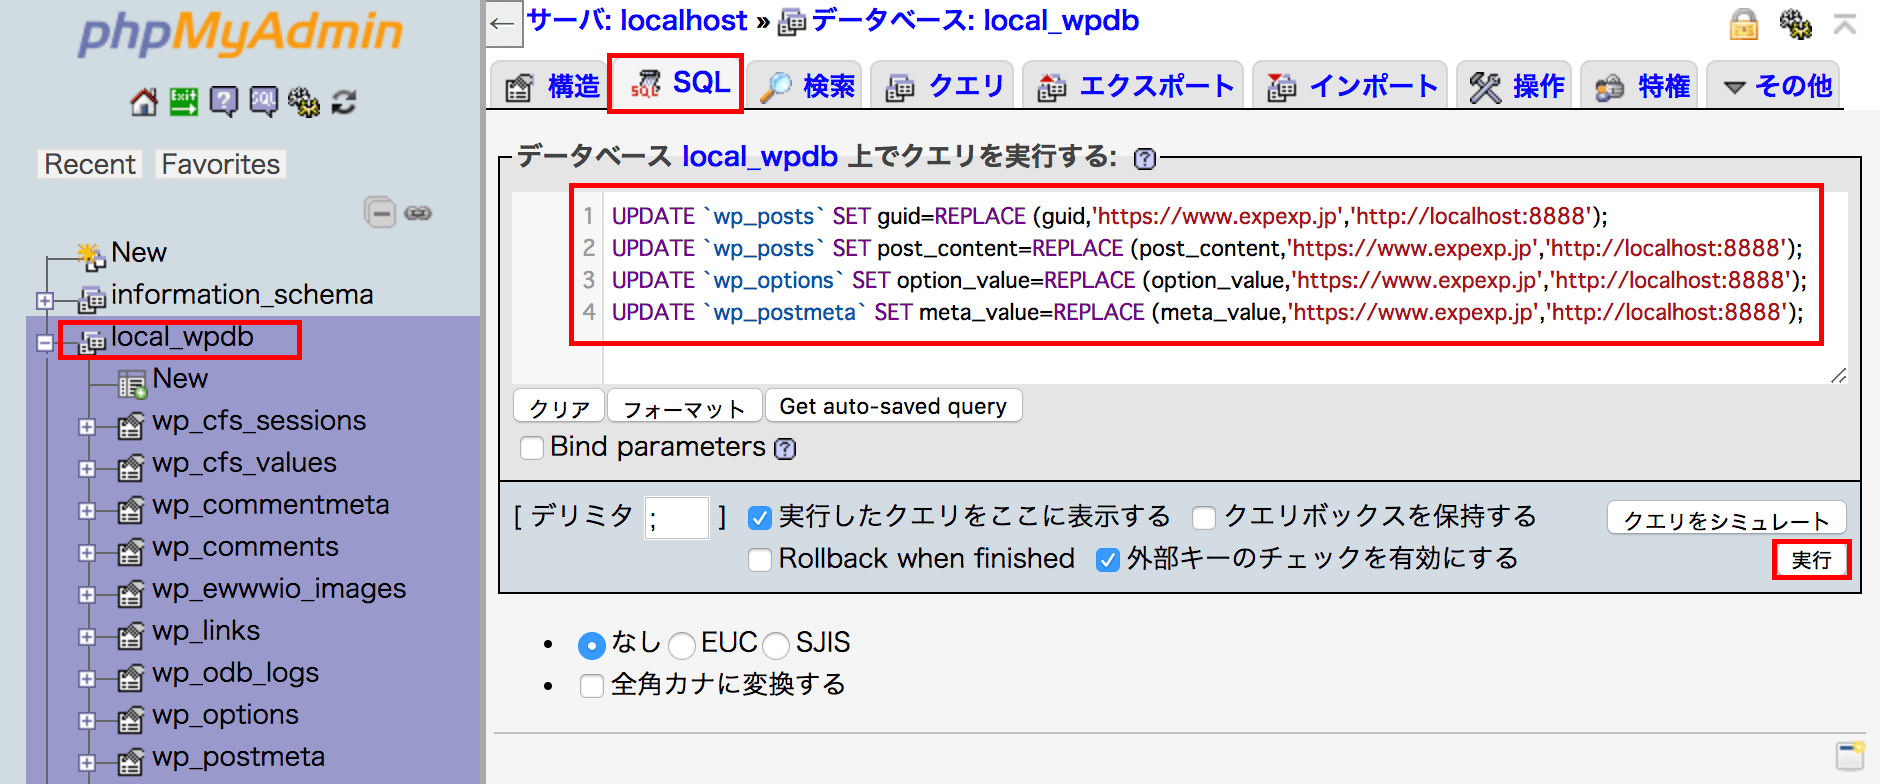Uncheck 外部キーのチェックを有効にする checkbox

[x=1108, y=559]
